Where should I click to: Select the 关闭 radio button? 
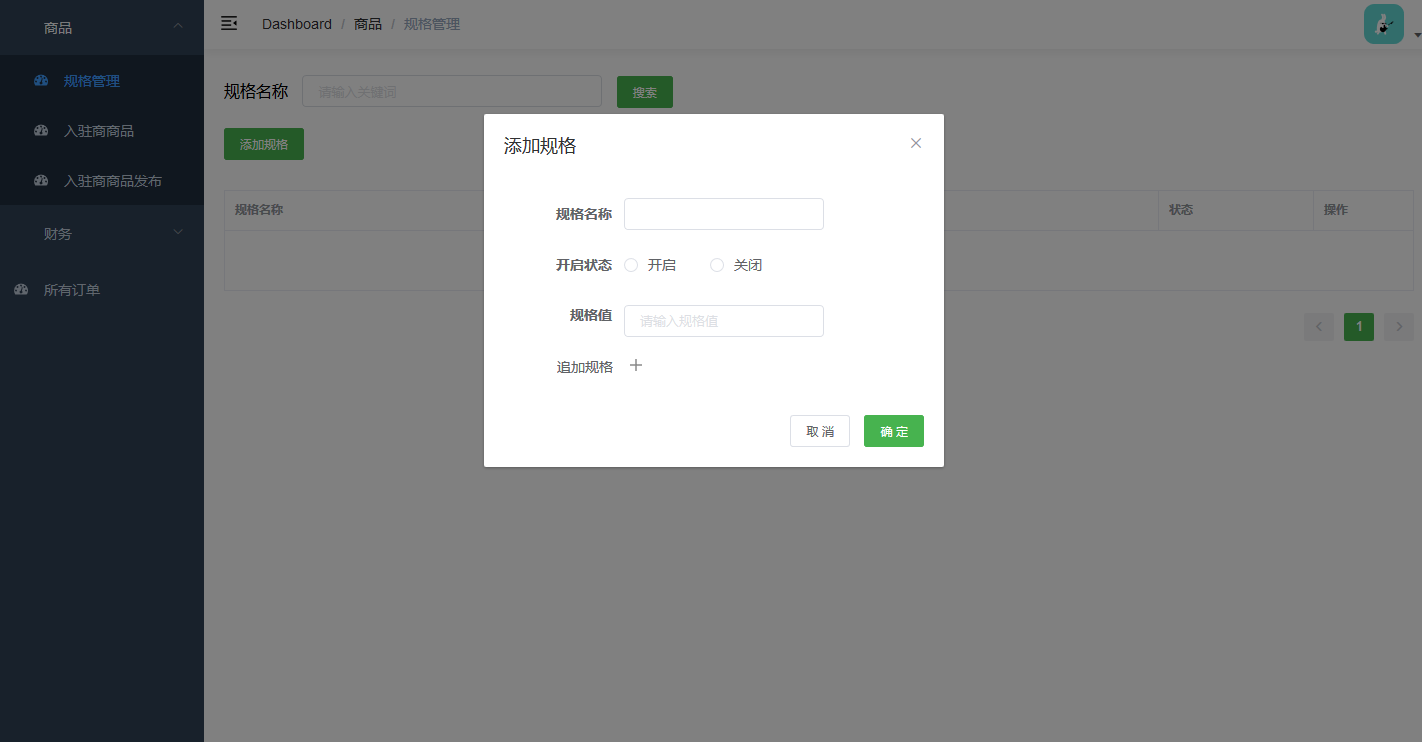coord(717,265)
